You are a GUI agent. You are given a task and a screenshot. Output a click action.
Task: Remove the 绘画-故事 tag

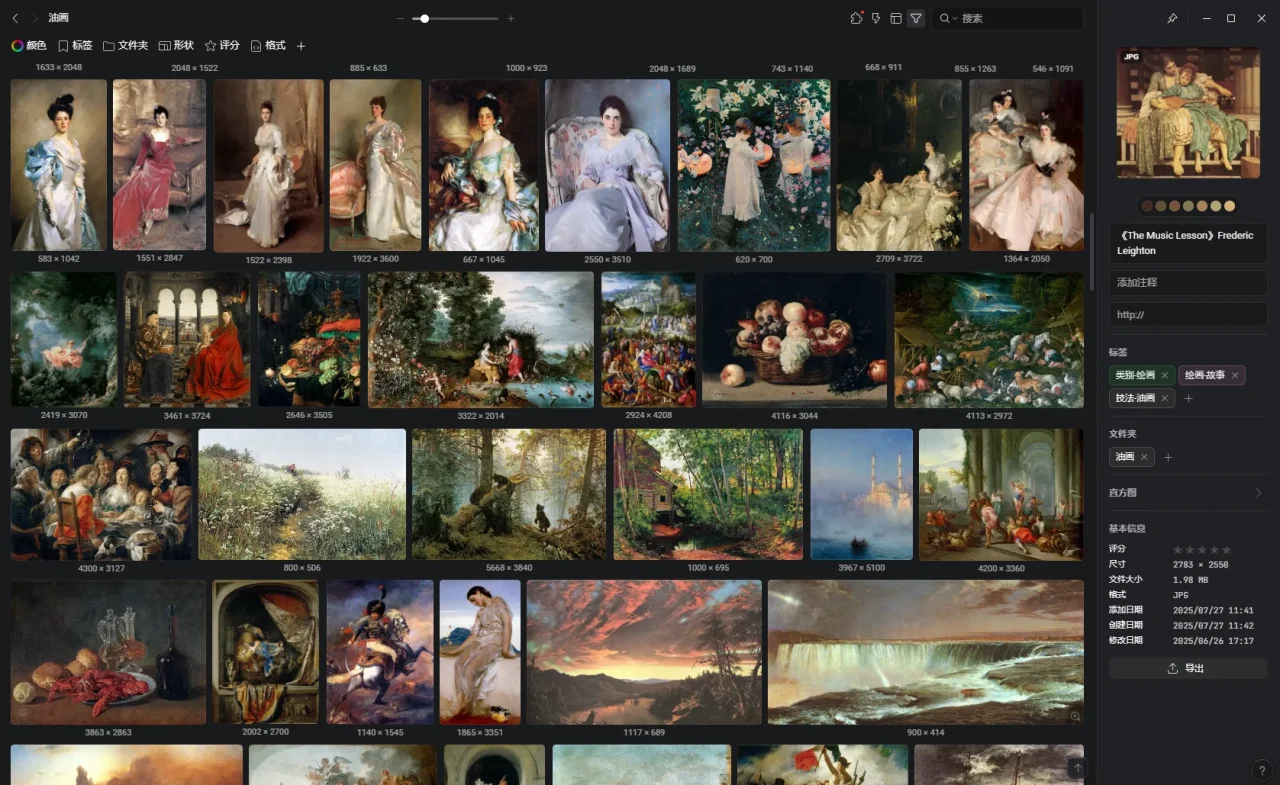(1235, 376)
